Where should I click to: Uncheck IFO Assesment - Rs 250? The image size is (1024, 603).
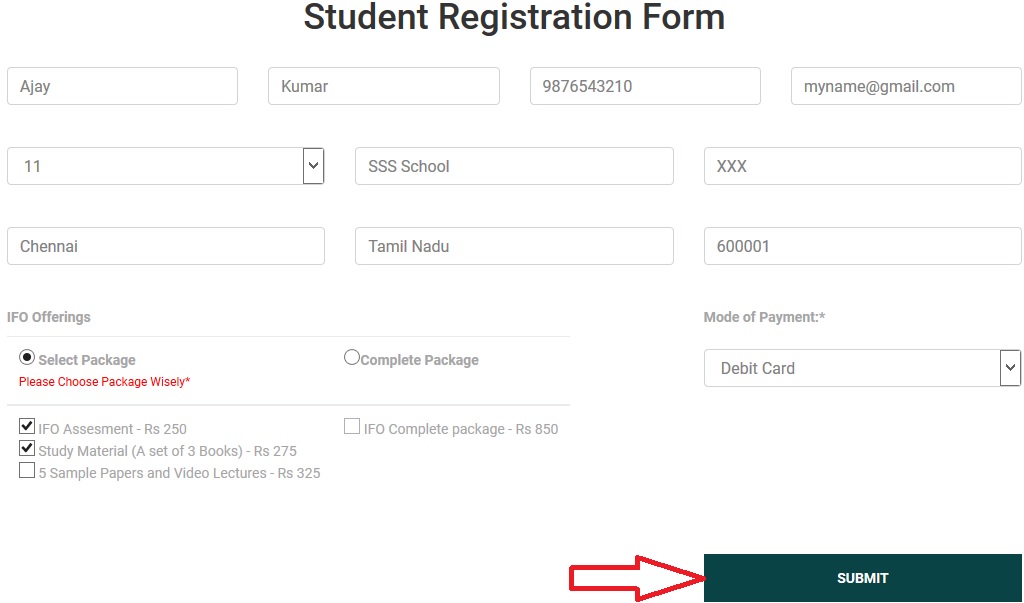(x=27, y=427)
